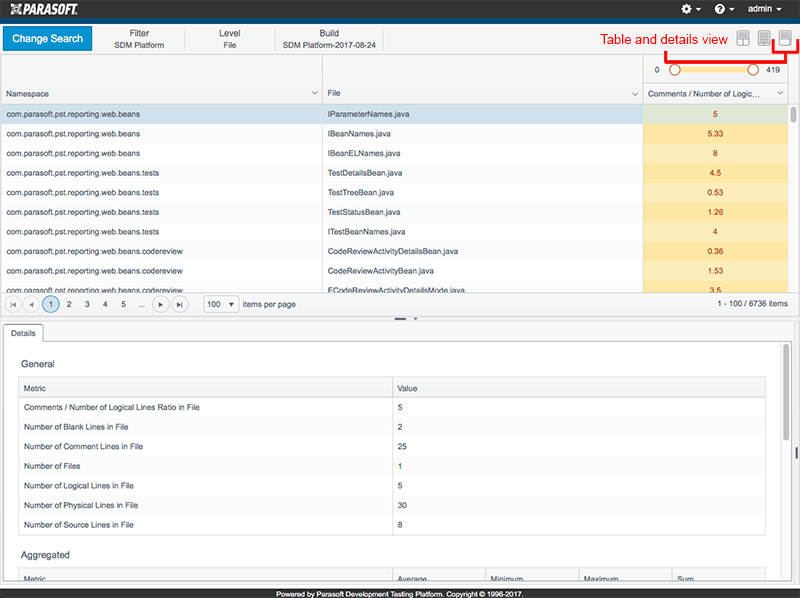Open File column dropdown arrow

coord(635,93)
